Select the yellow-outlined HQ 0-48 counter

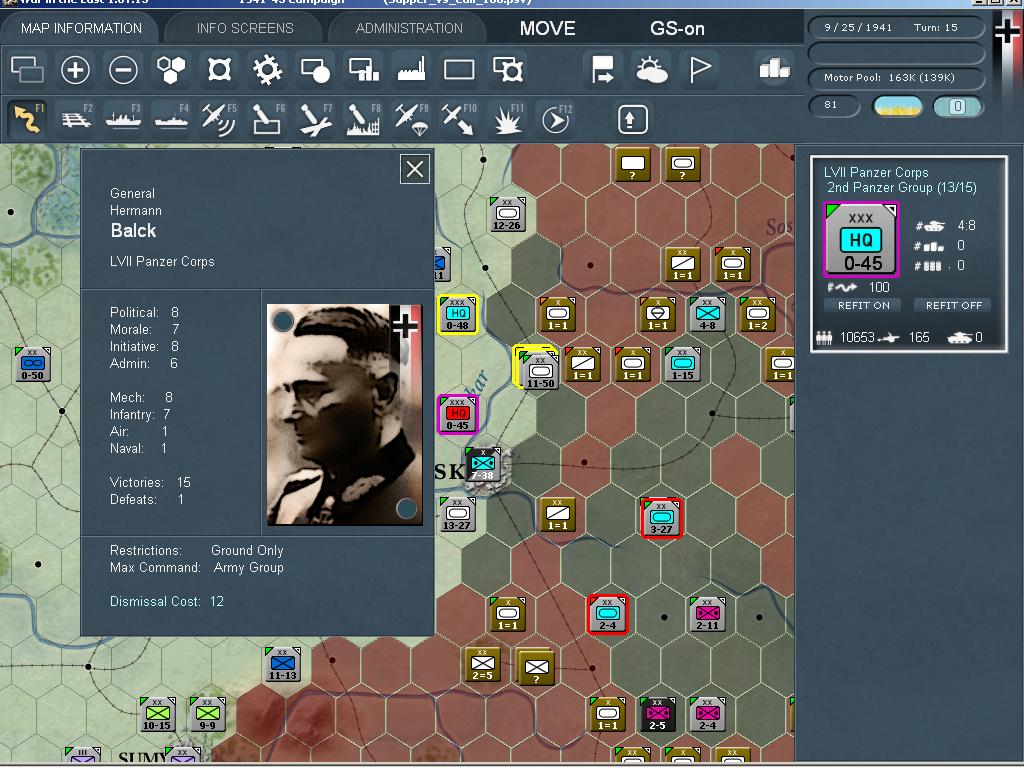pyautogui.click(x=458, y=314)
